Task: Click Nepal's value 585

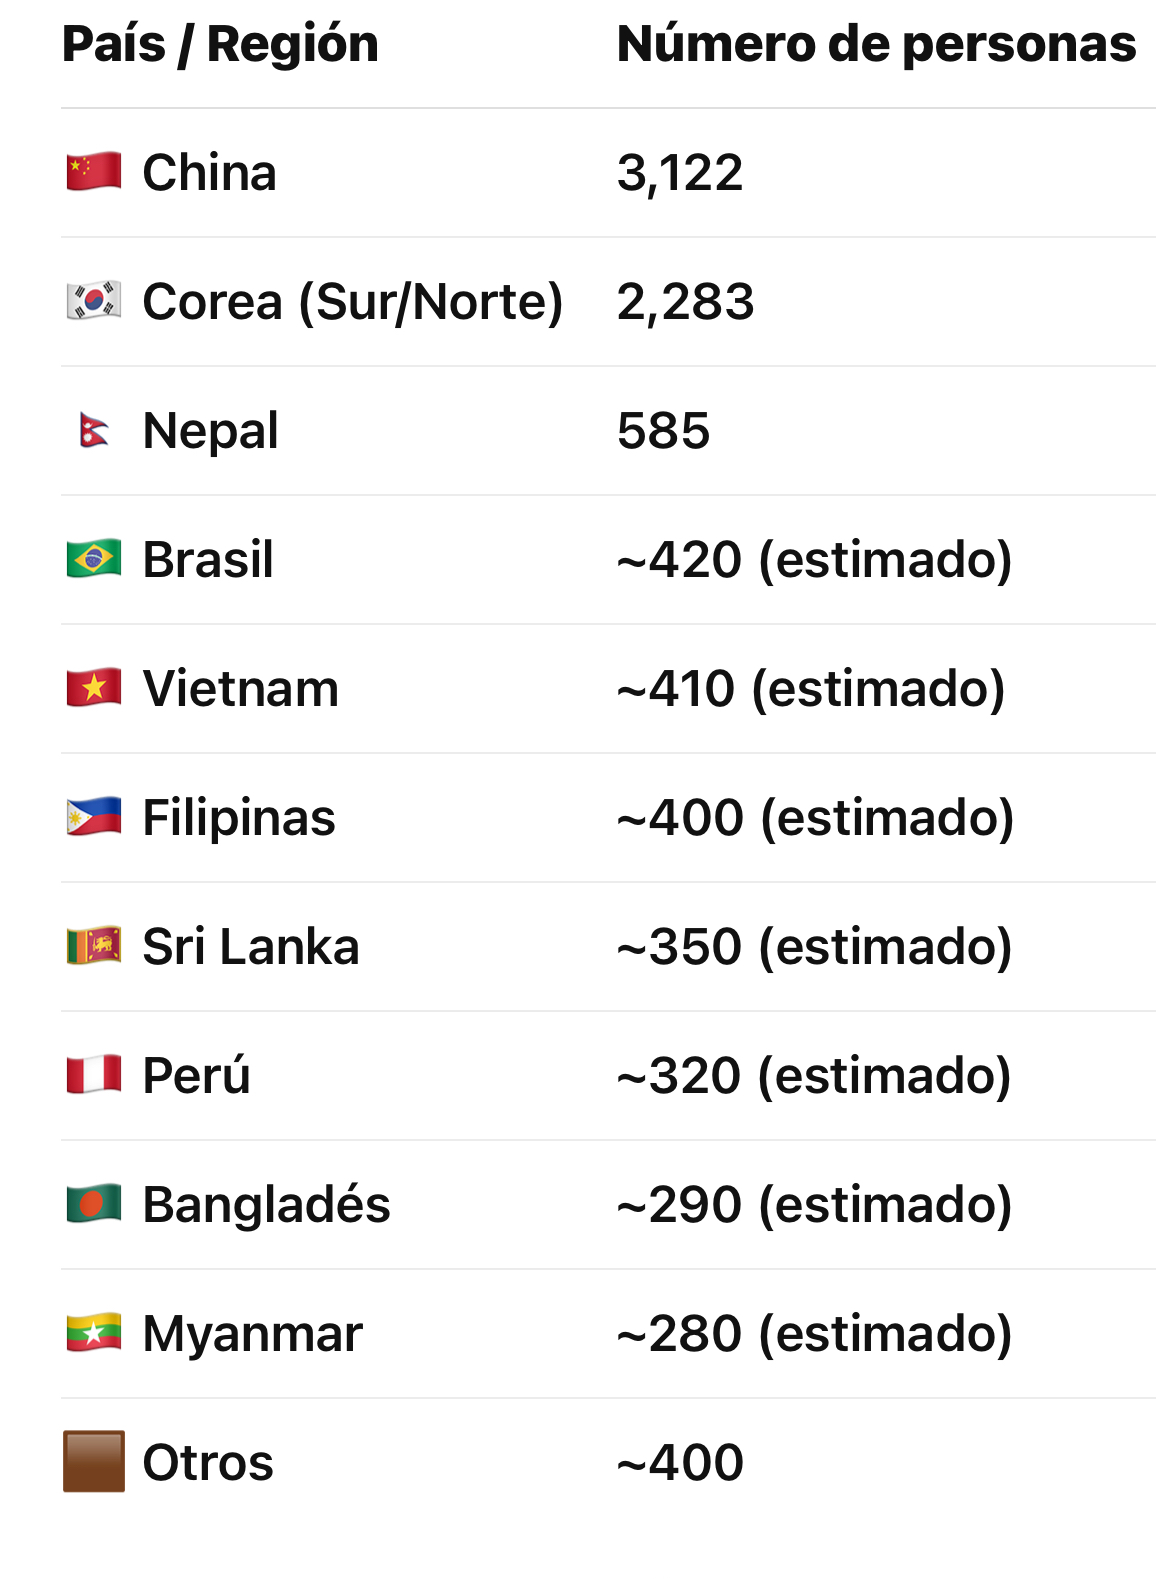Action: pos(663,431)
